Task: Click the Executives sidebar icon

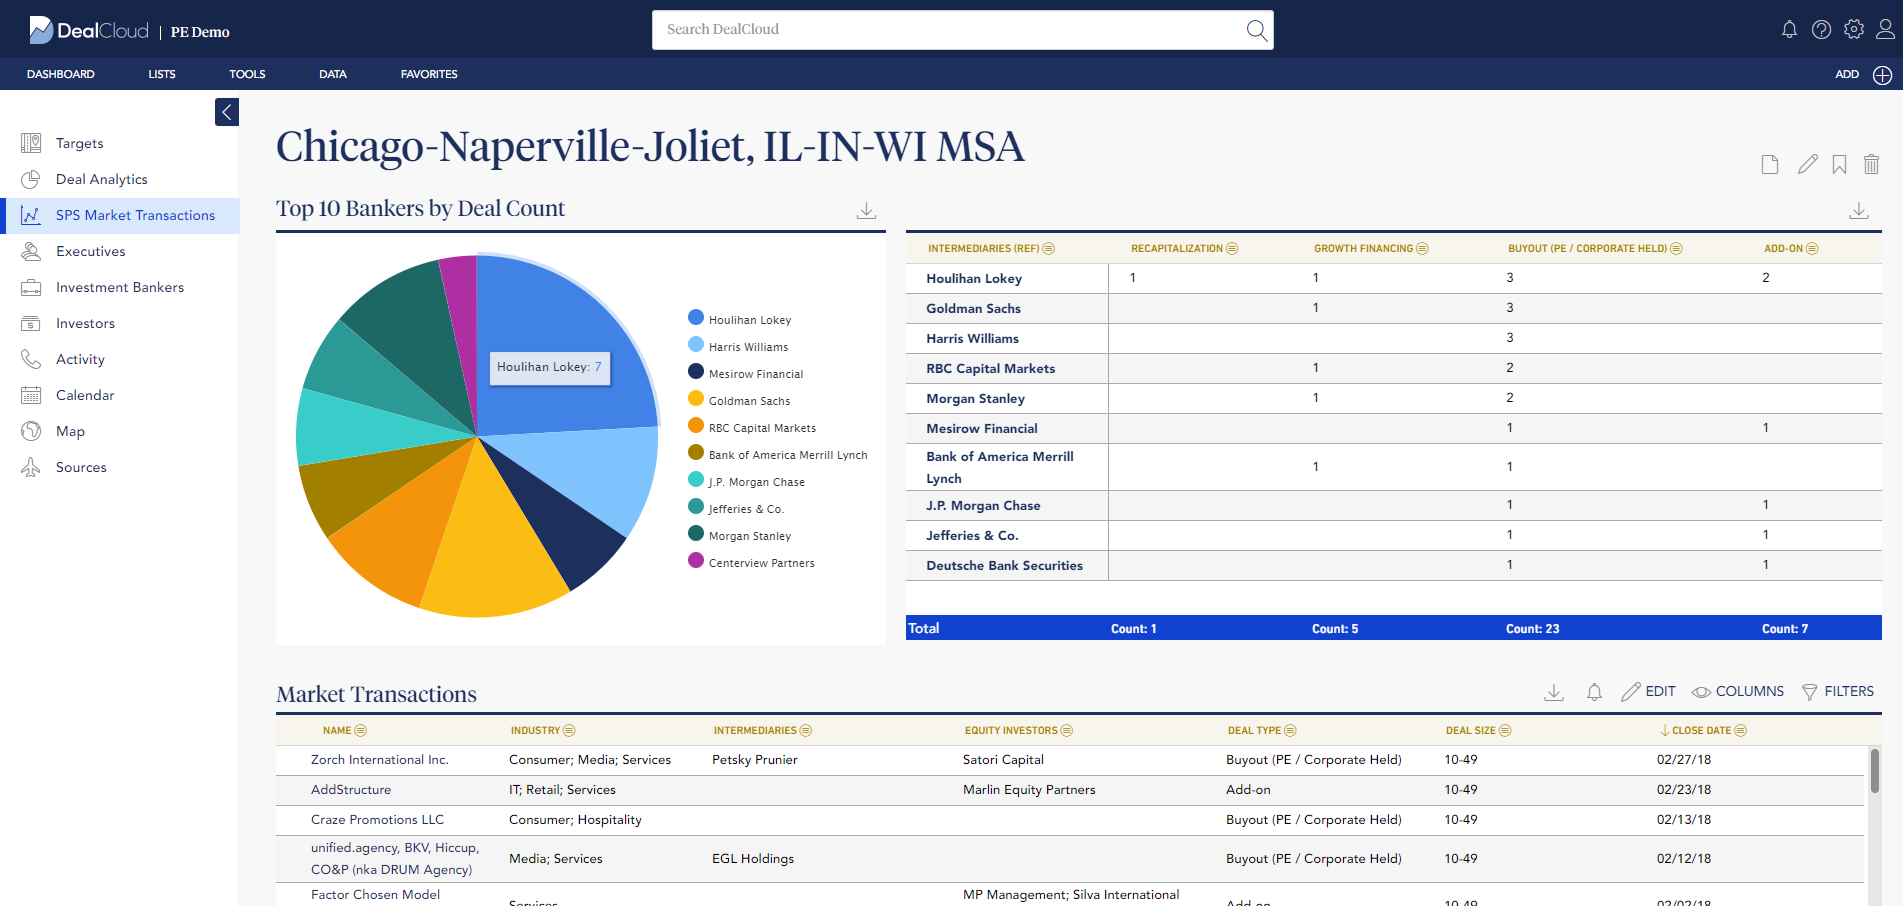Action: point(31,251)
